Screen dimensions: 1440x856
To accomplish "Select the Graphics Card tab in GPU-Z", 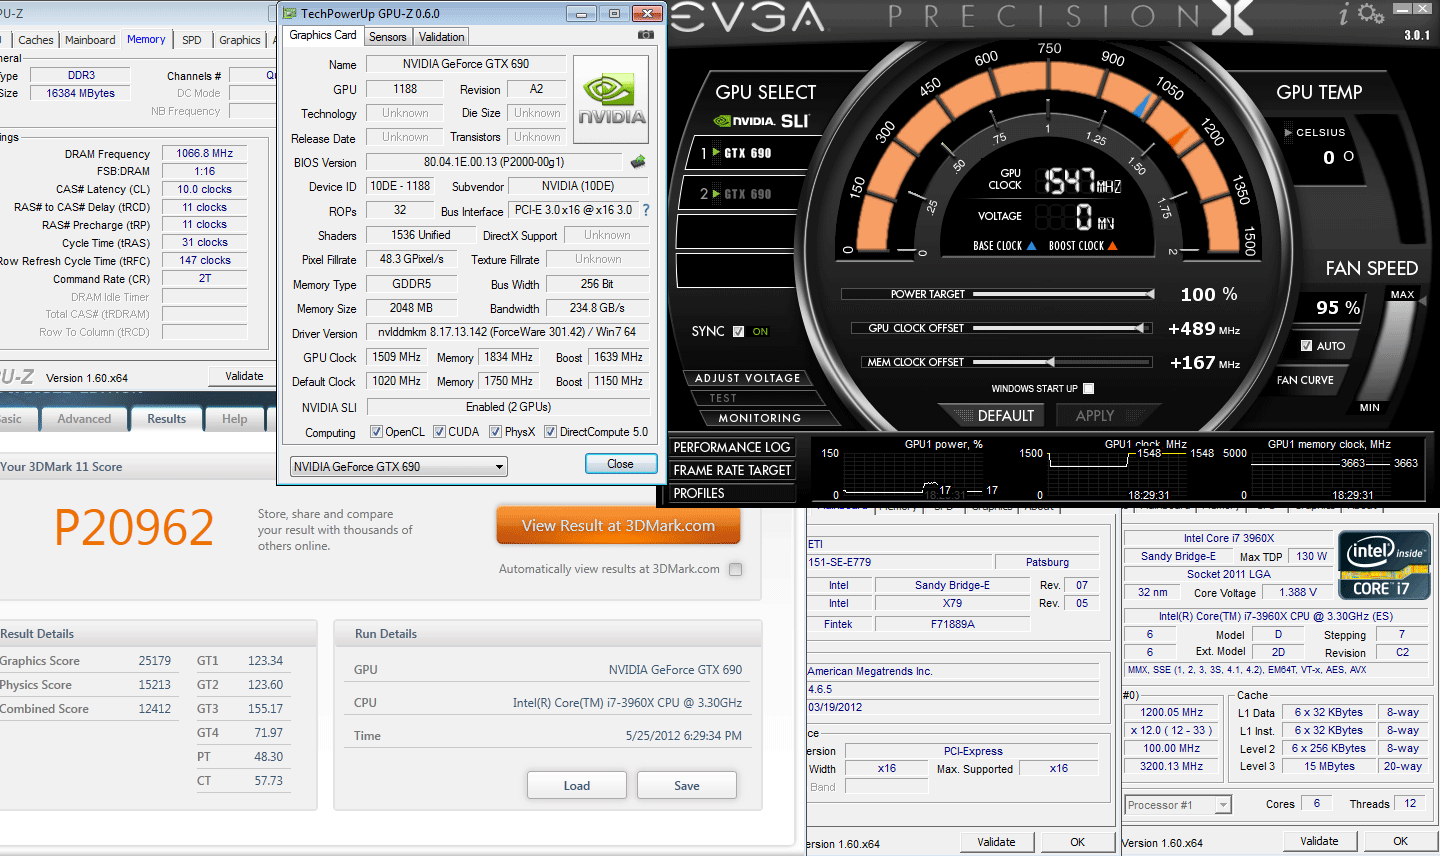I will (x=323, y=35).
